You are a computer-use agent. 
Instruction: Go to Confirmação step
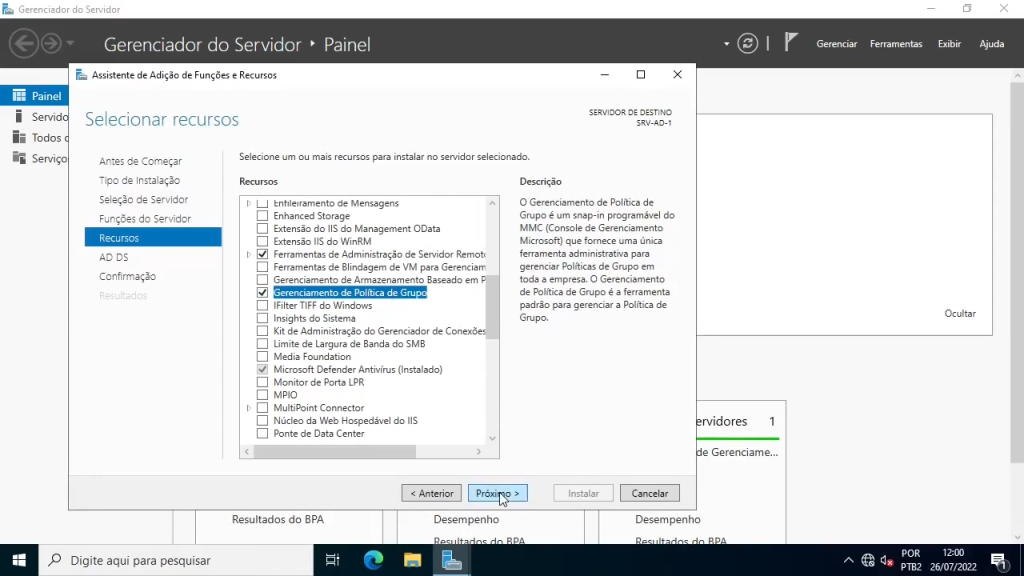pos(127,276)
